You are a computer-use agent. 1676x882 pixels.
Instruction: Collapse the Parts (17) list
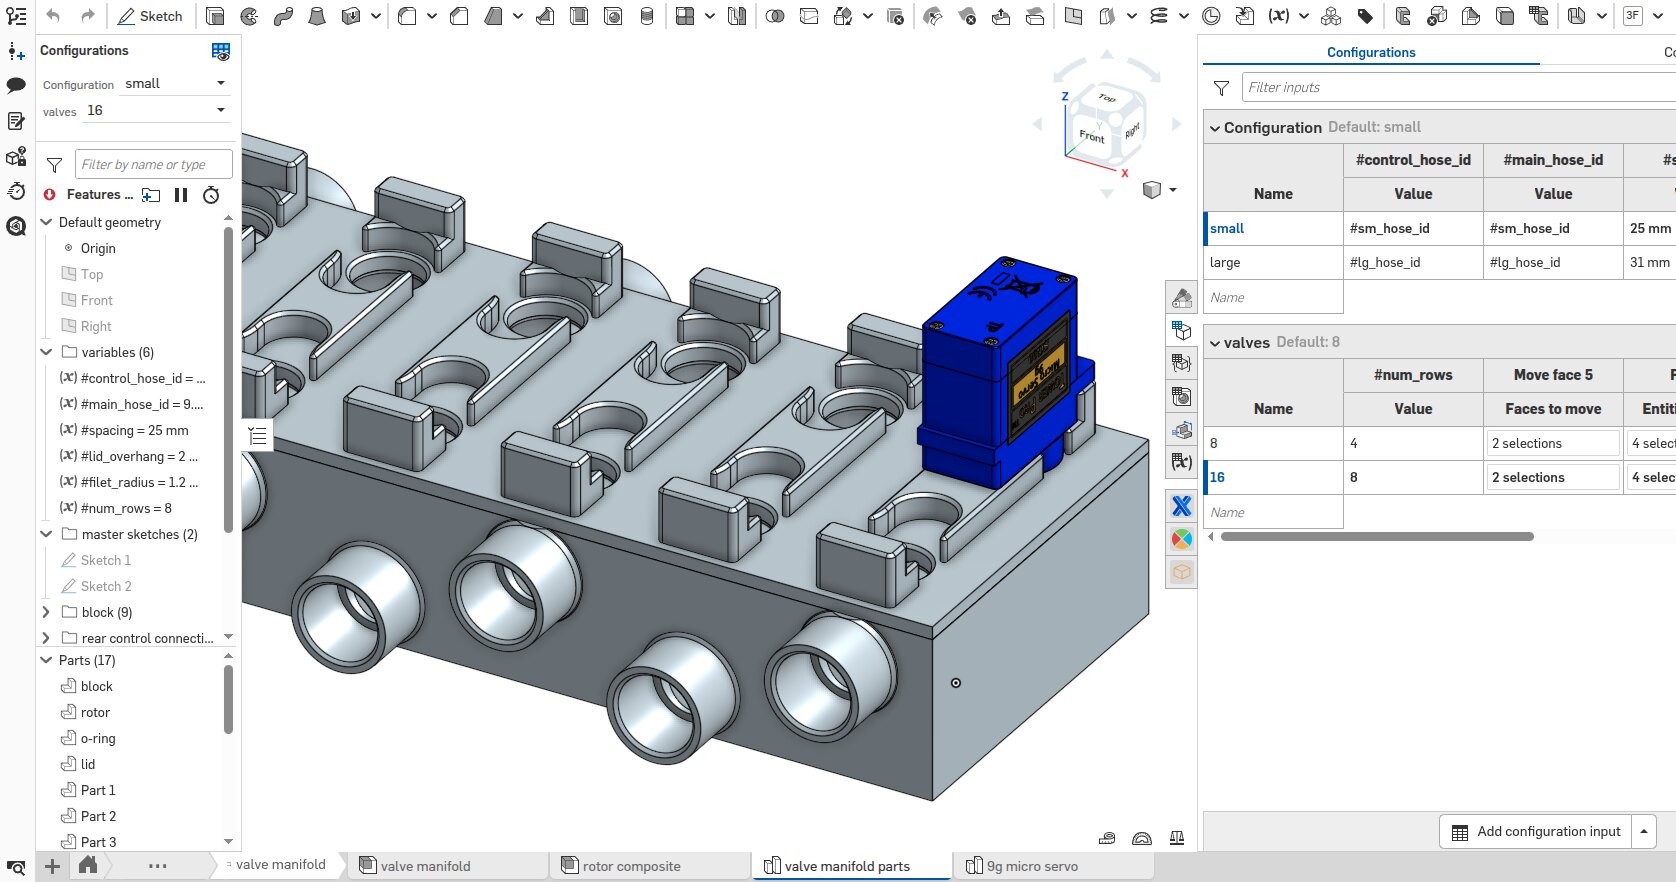pyautogui.click(x=46, y=660)
